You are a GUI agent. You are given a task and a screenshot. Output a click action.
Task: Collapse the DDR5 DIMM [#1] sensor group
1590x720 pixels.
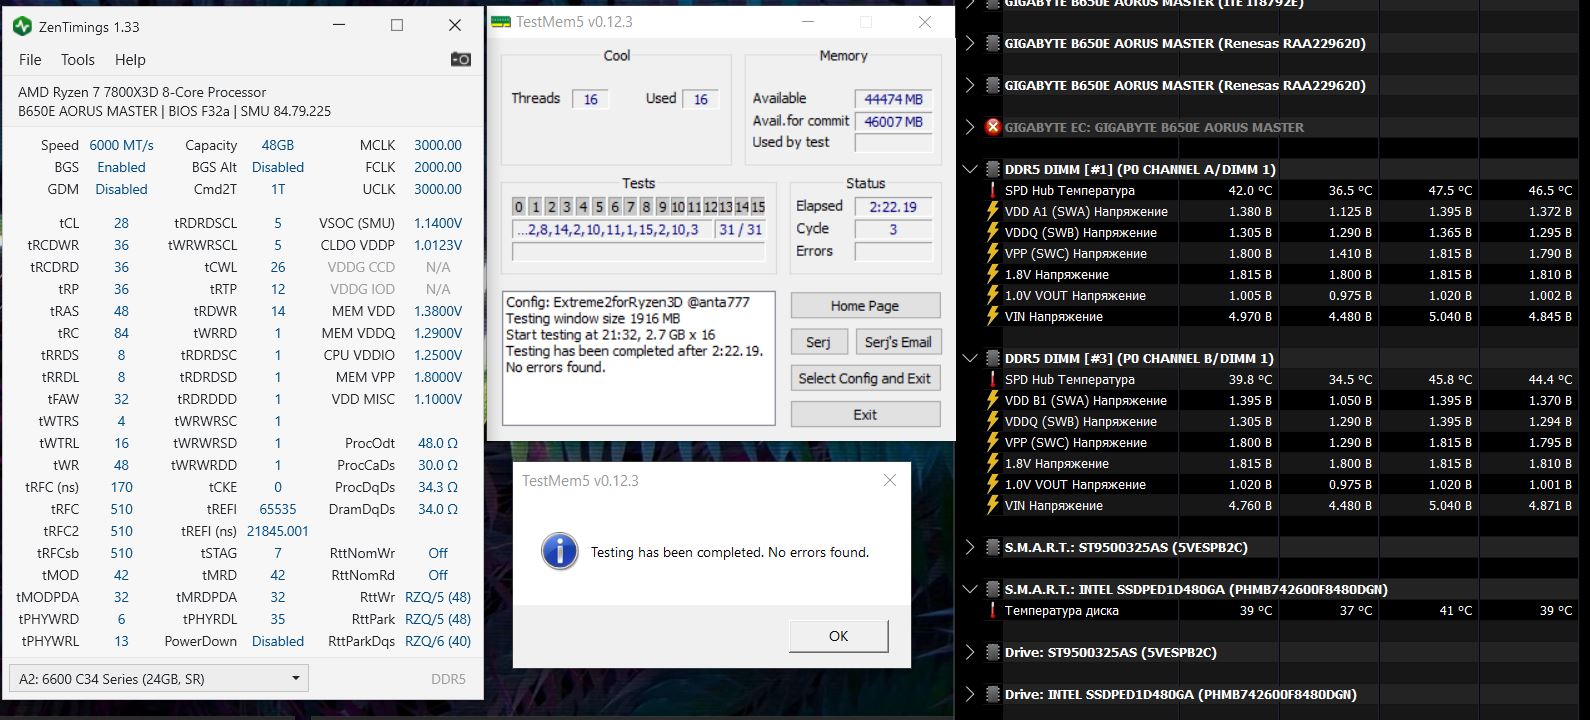coord(969,169)
